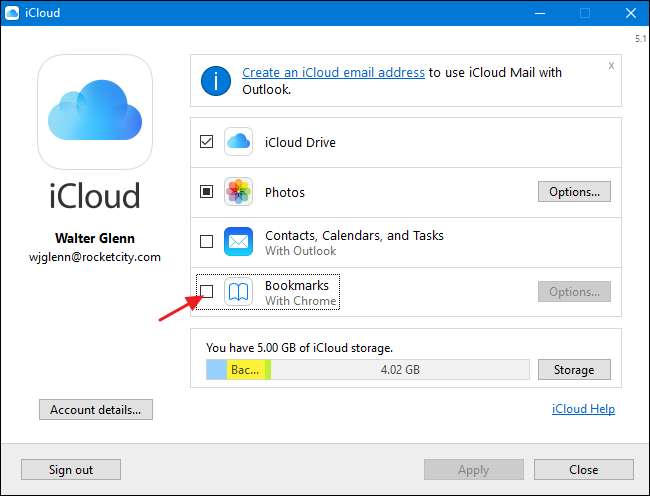Click the wjglenn@rocketcity.com email text
Viewport: 650px width, 496px height.
[95, 257]
